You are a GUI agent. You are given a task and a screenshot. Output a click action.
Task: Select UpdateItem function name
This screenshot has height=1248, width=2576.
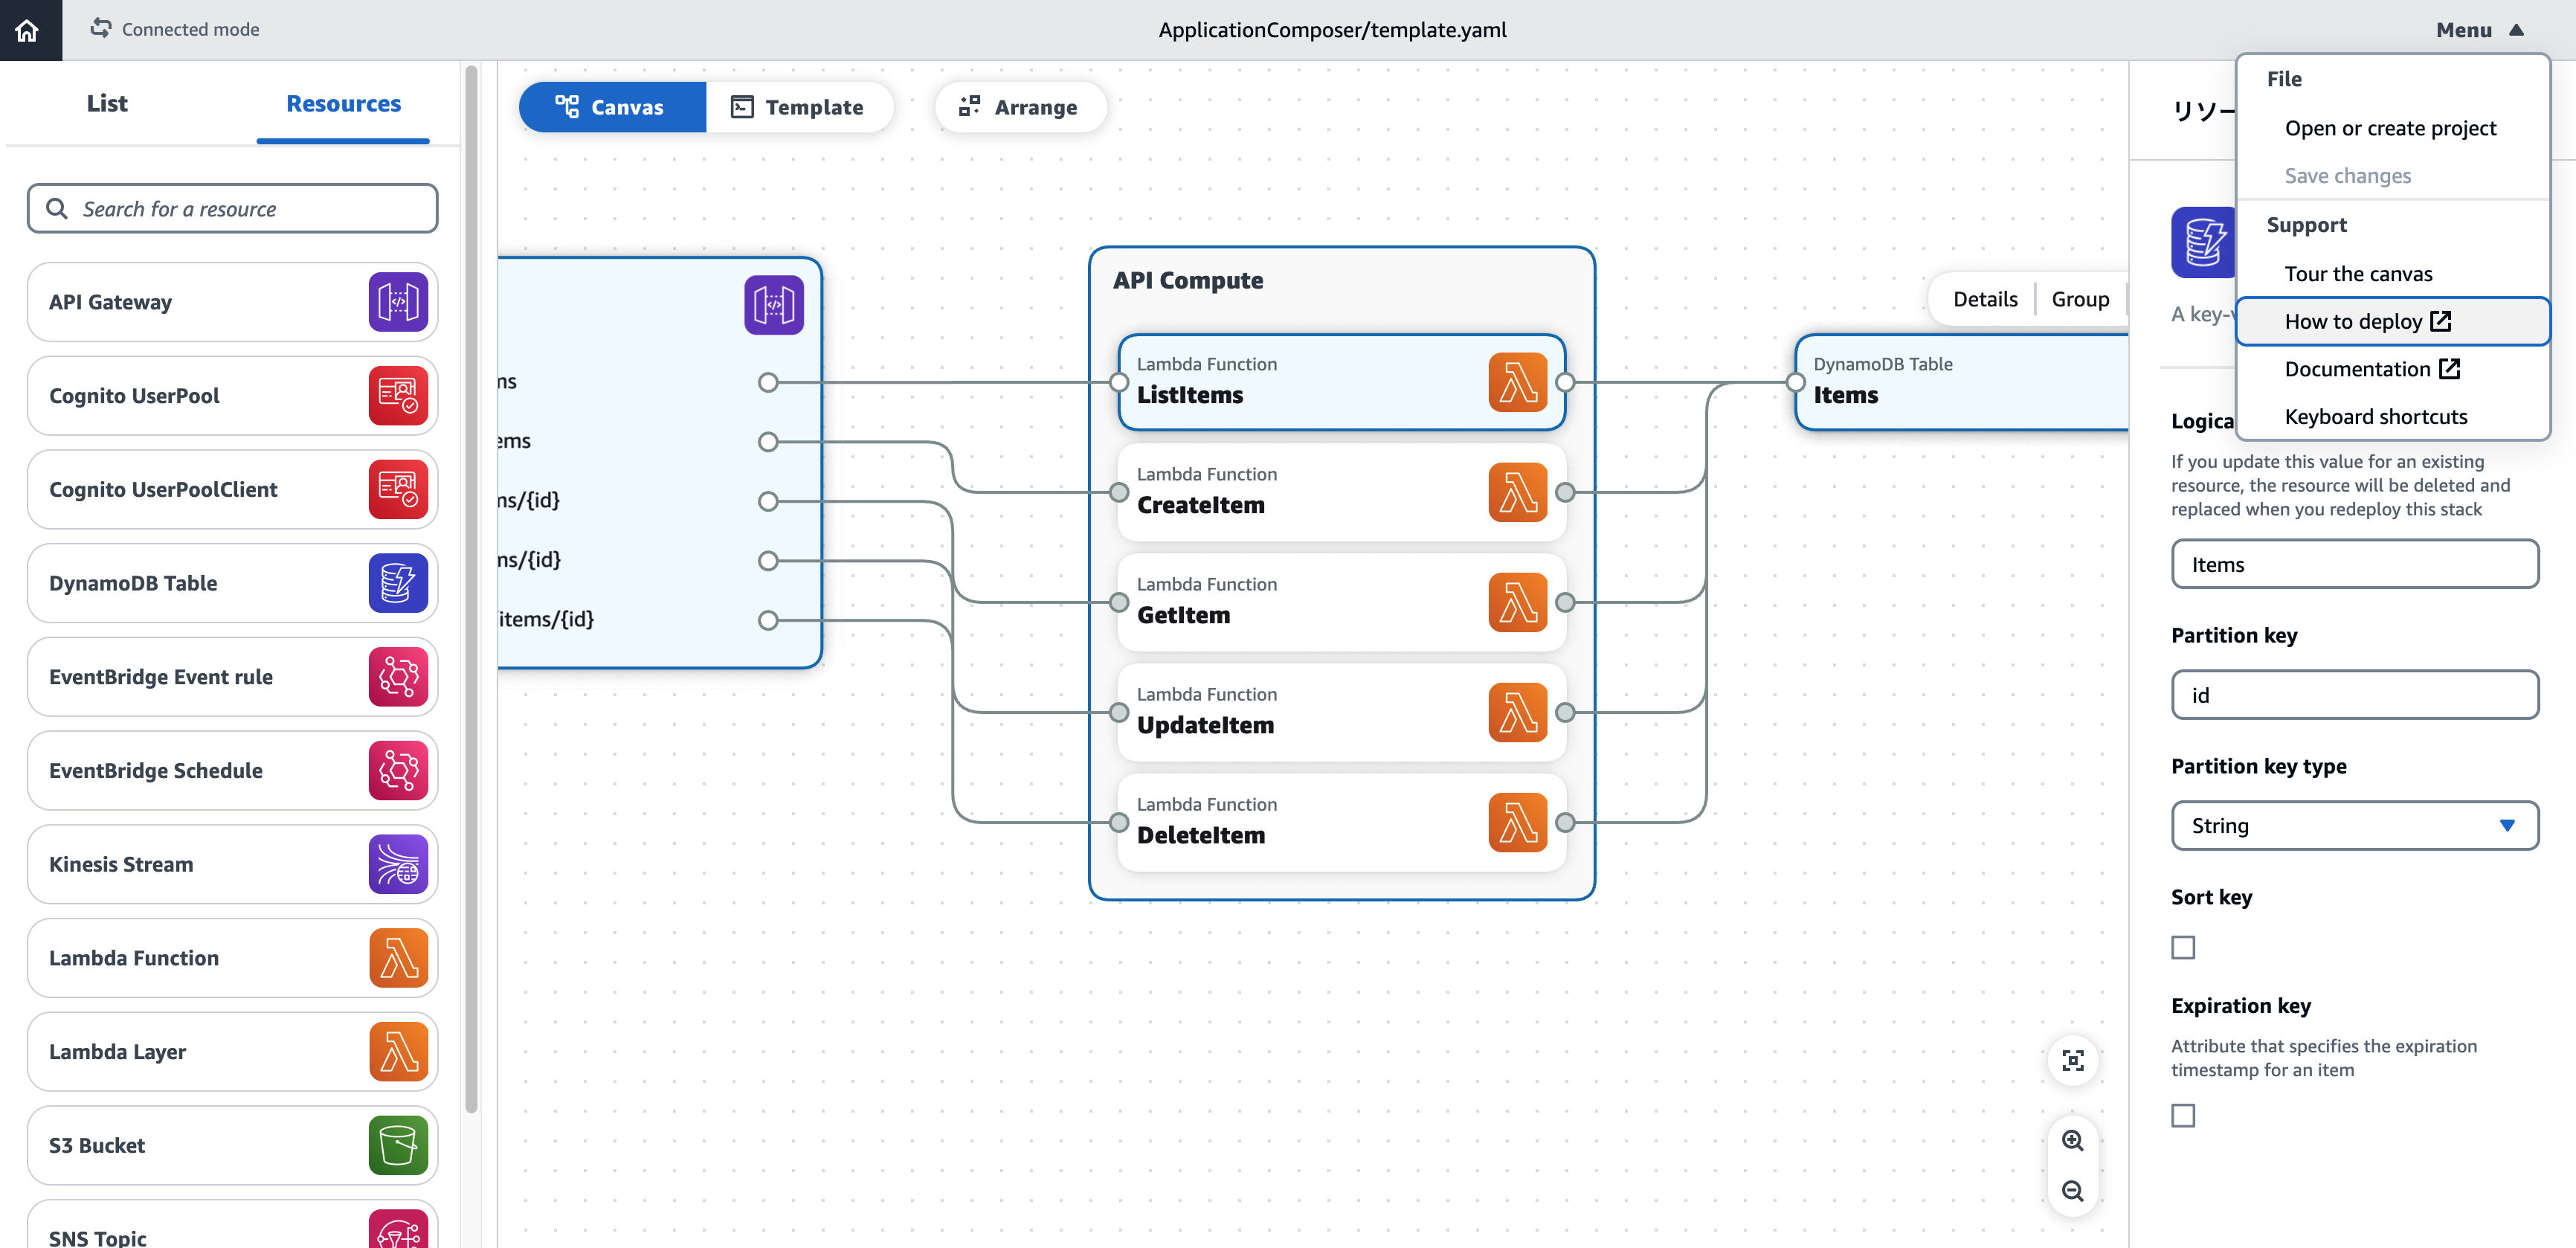coord(1205,725)
